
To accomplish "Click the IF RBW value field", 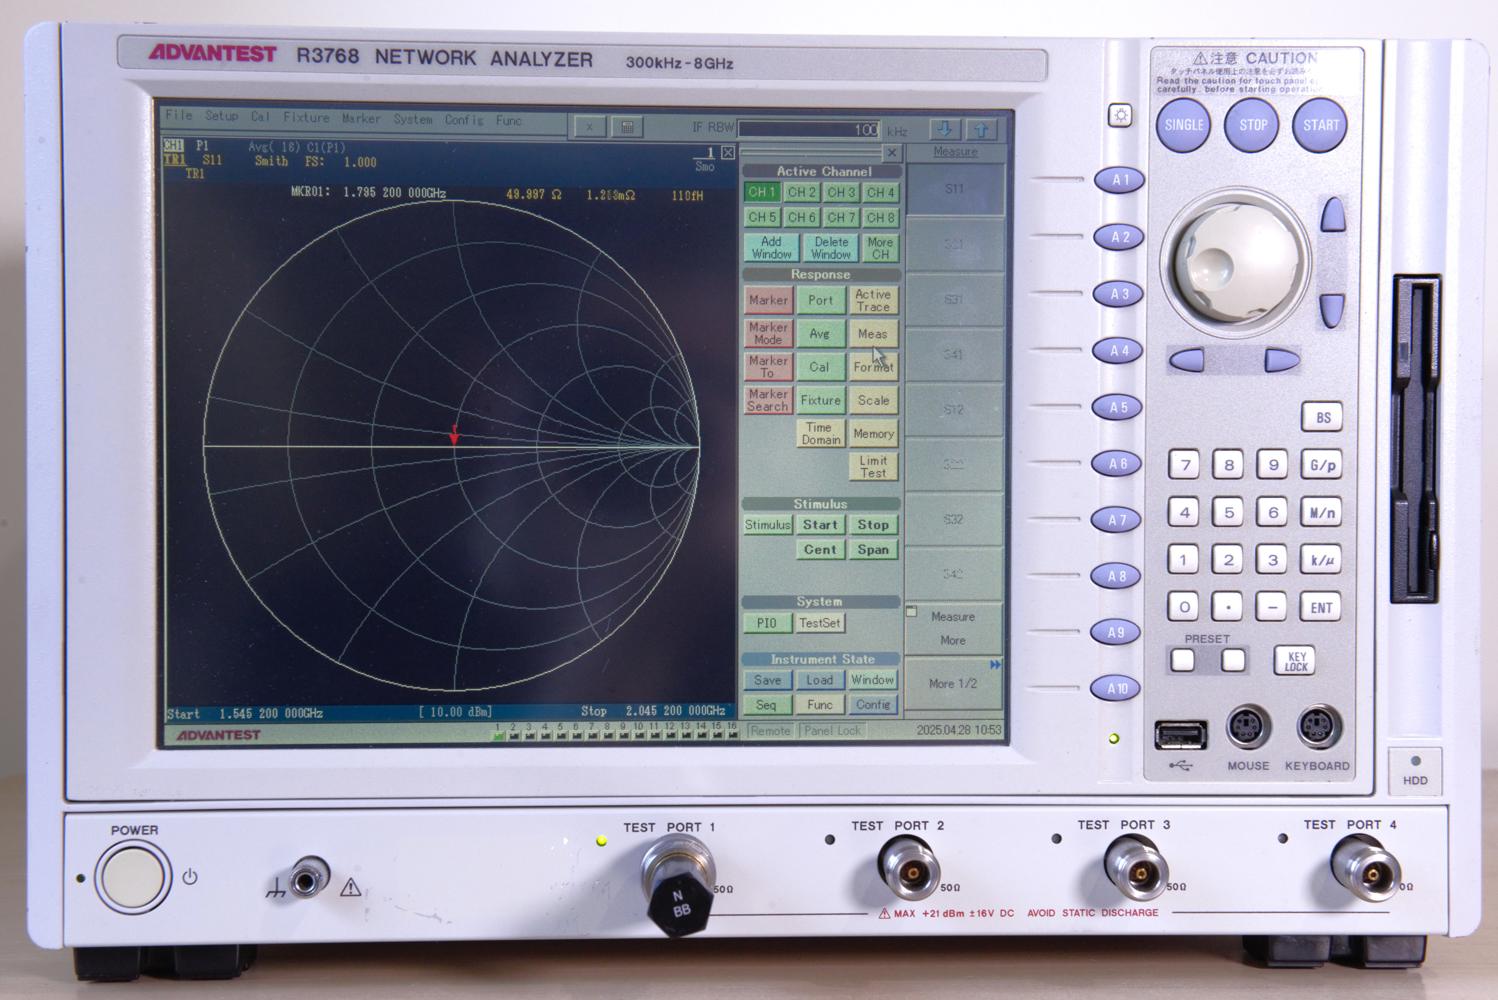I will click(809, 129).
